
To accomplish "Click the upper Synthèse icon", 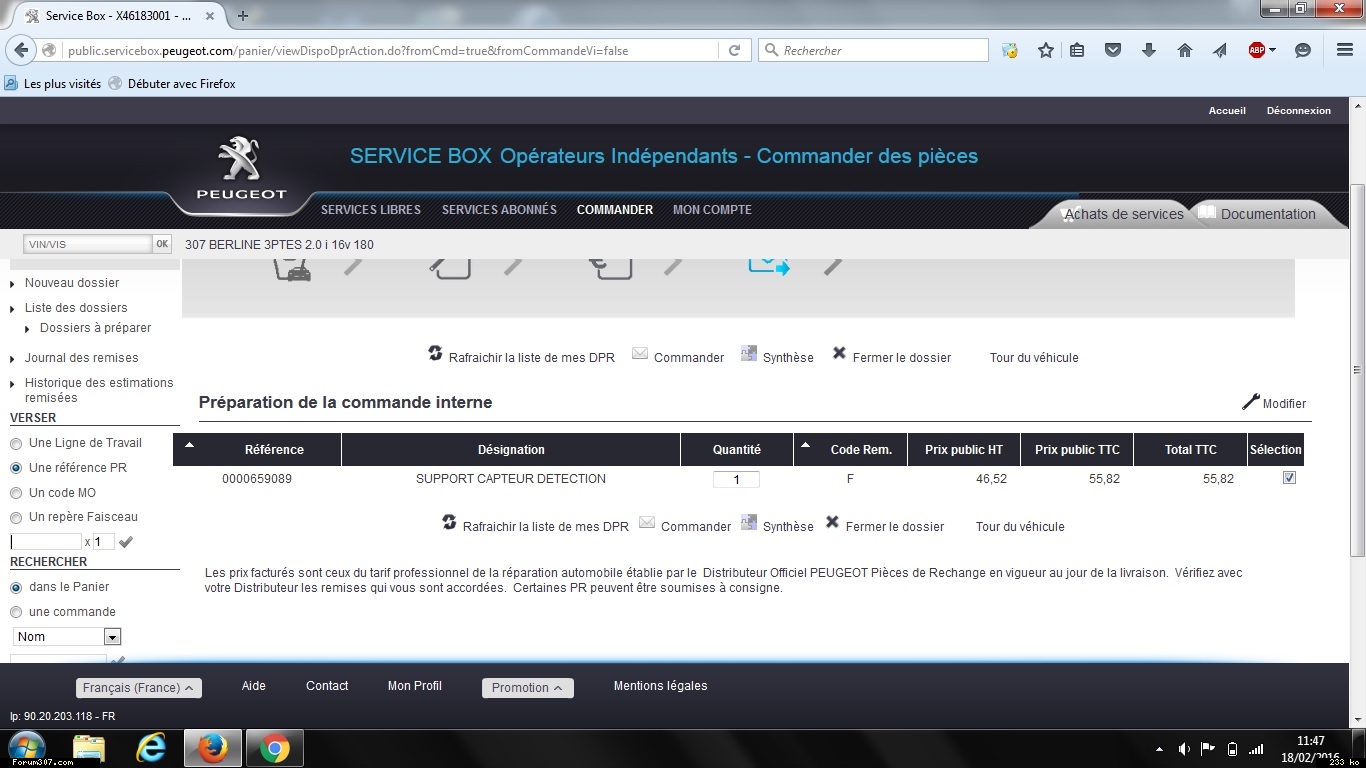I will (749, 353).
